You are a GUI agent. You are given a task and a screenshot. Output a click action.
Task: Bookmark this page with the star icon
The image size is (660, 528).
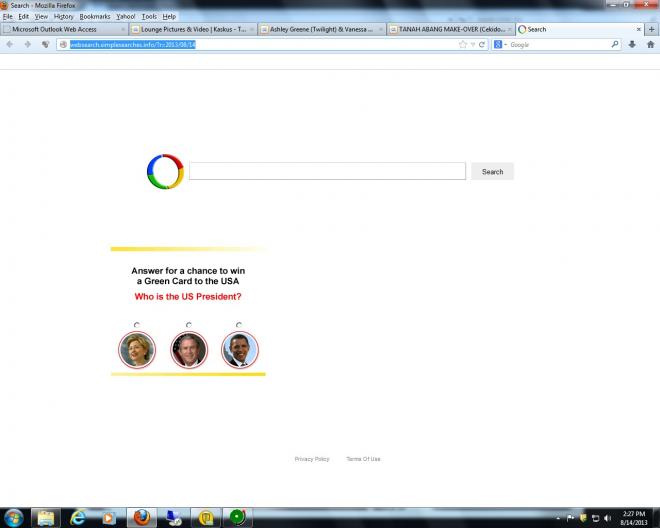[461, 45]
